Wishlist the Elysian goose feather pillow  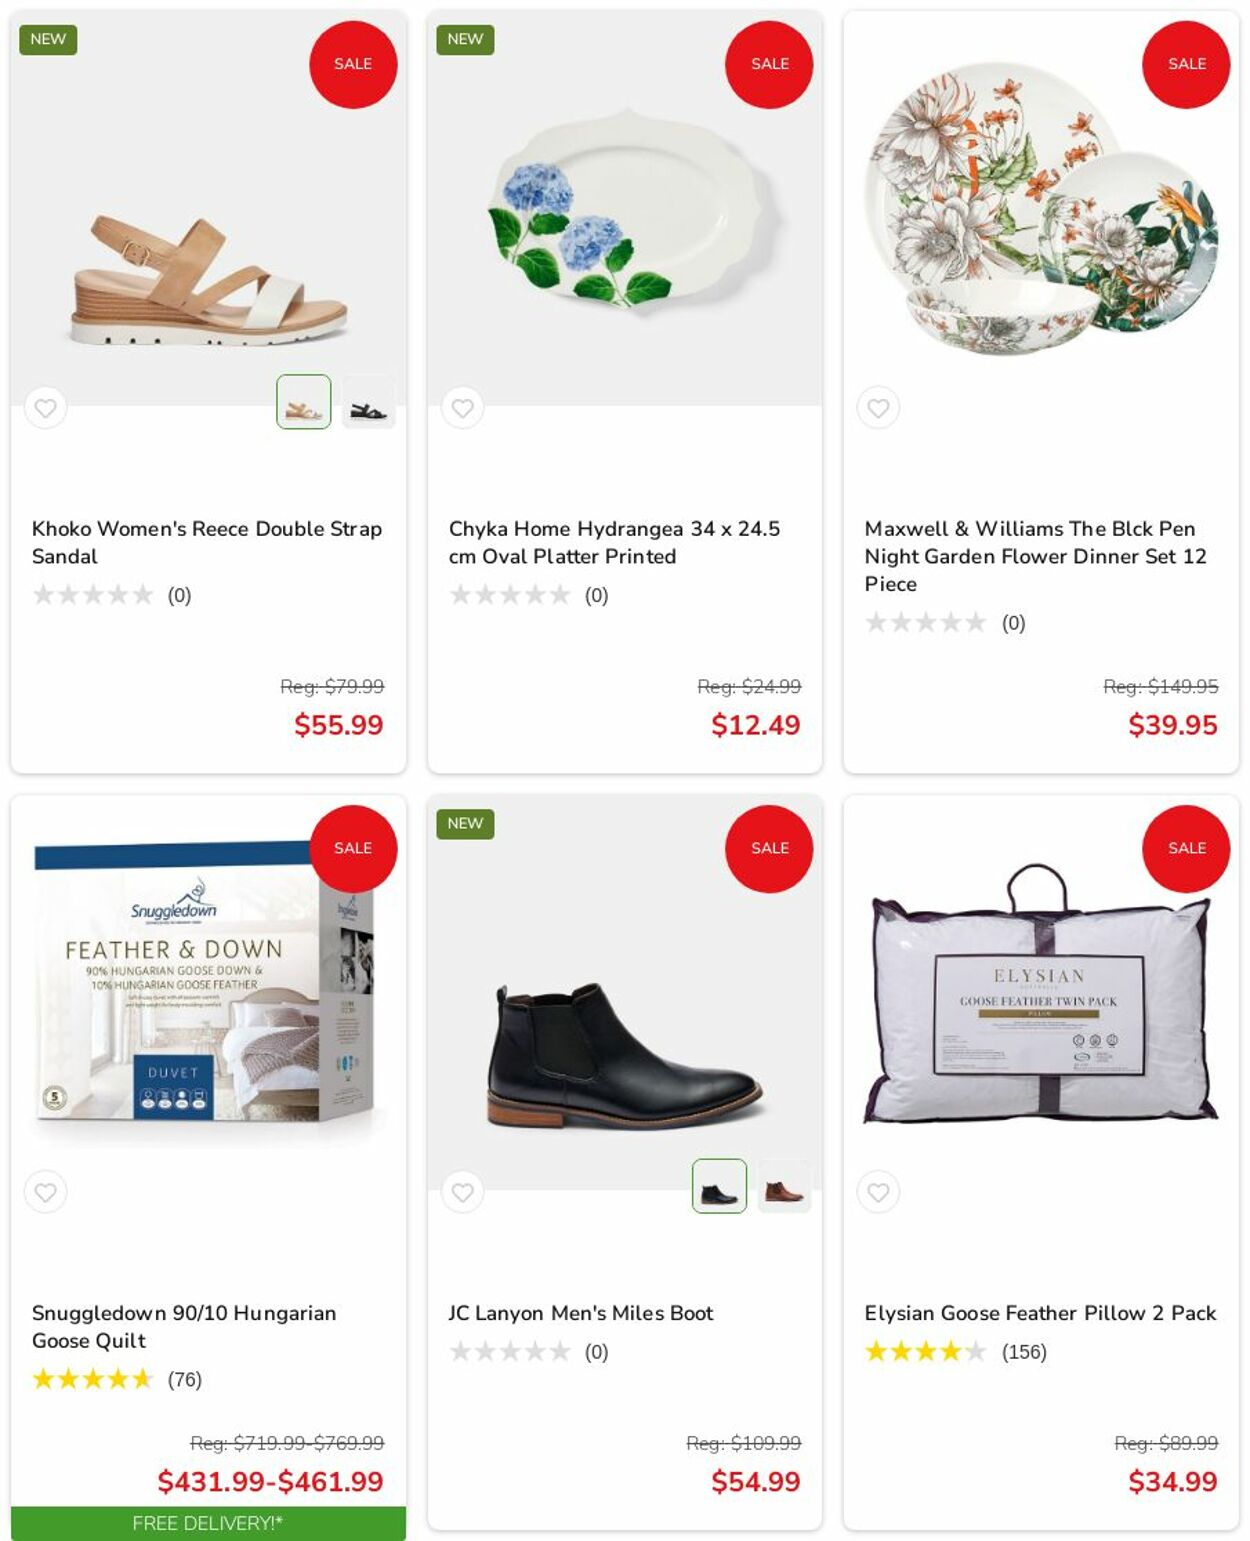click(878, 1192)
